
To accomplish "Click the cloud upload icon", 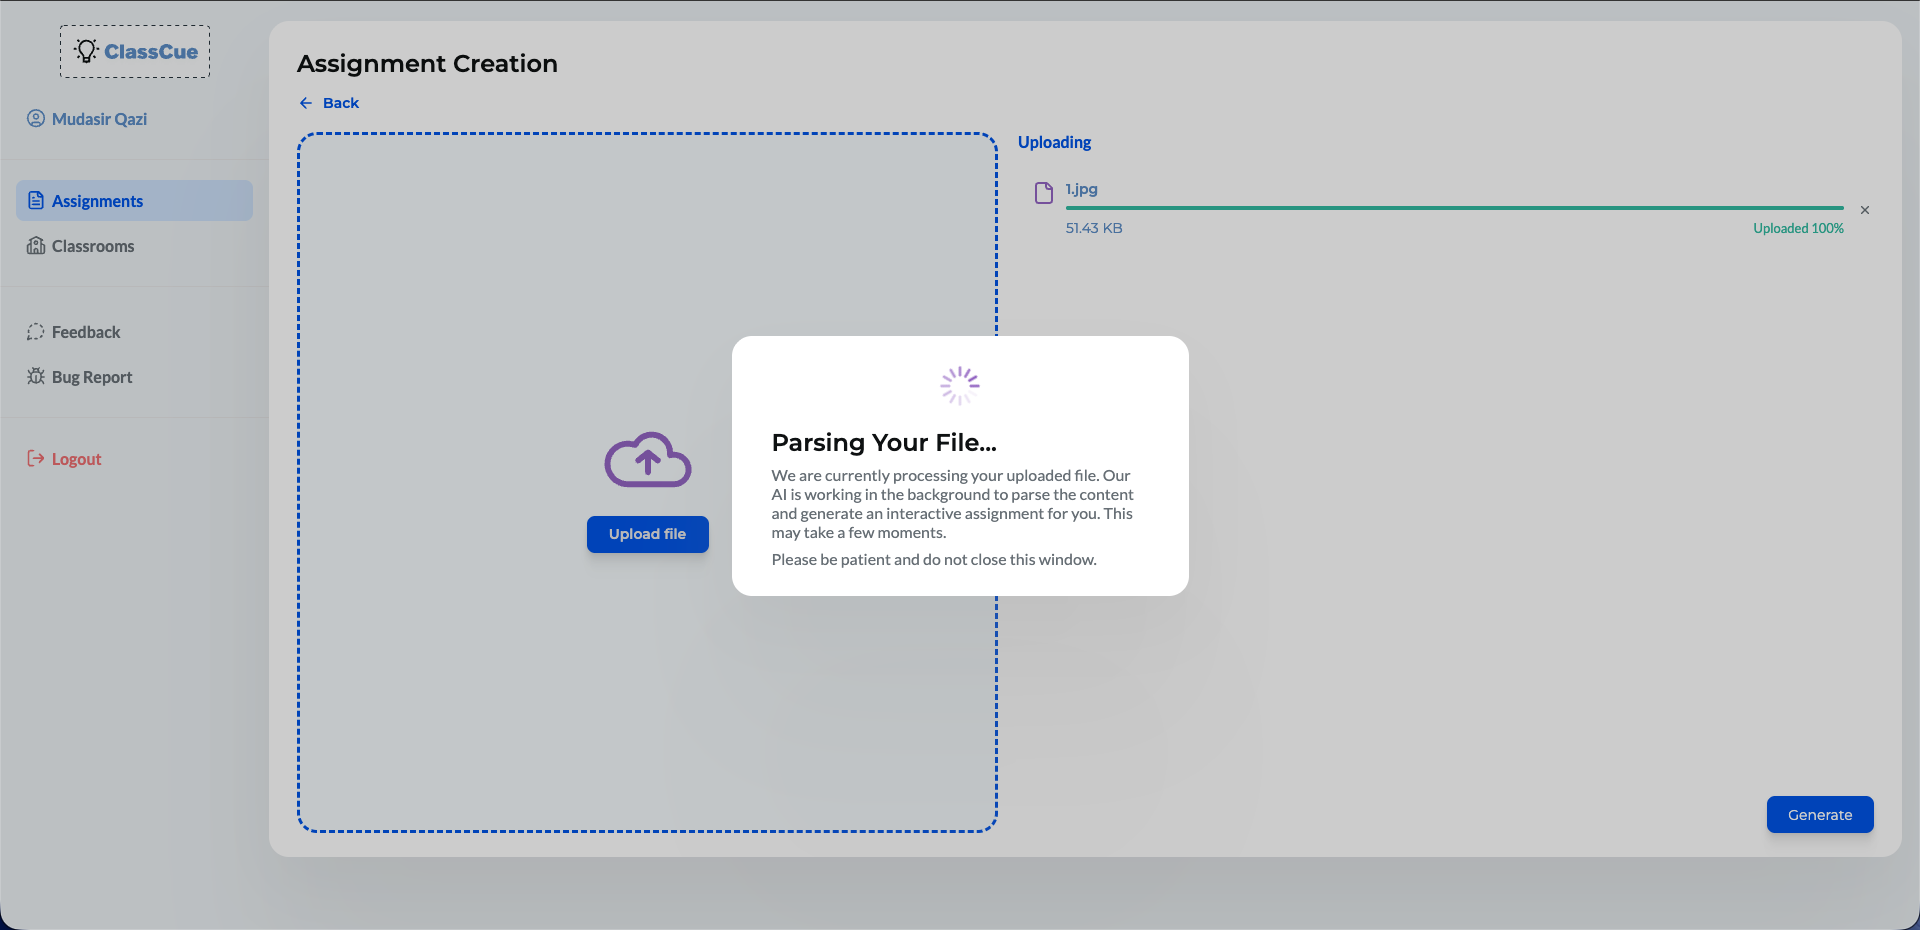I will tap(647, 461).
